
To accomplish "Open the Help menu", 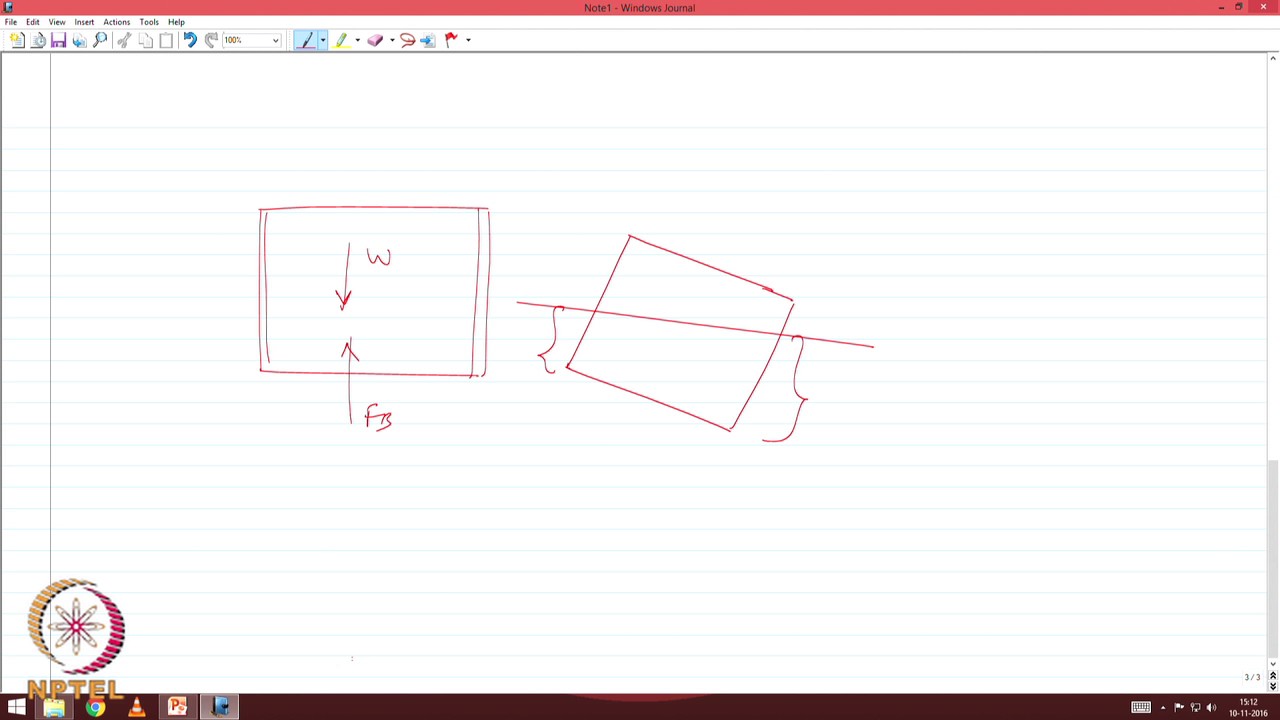I will pos(176,22).
